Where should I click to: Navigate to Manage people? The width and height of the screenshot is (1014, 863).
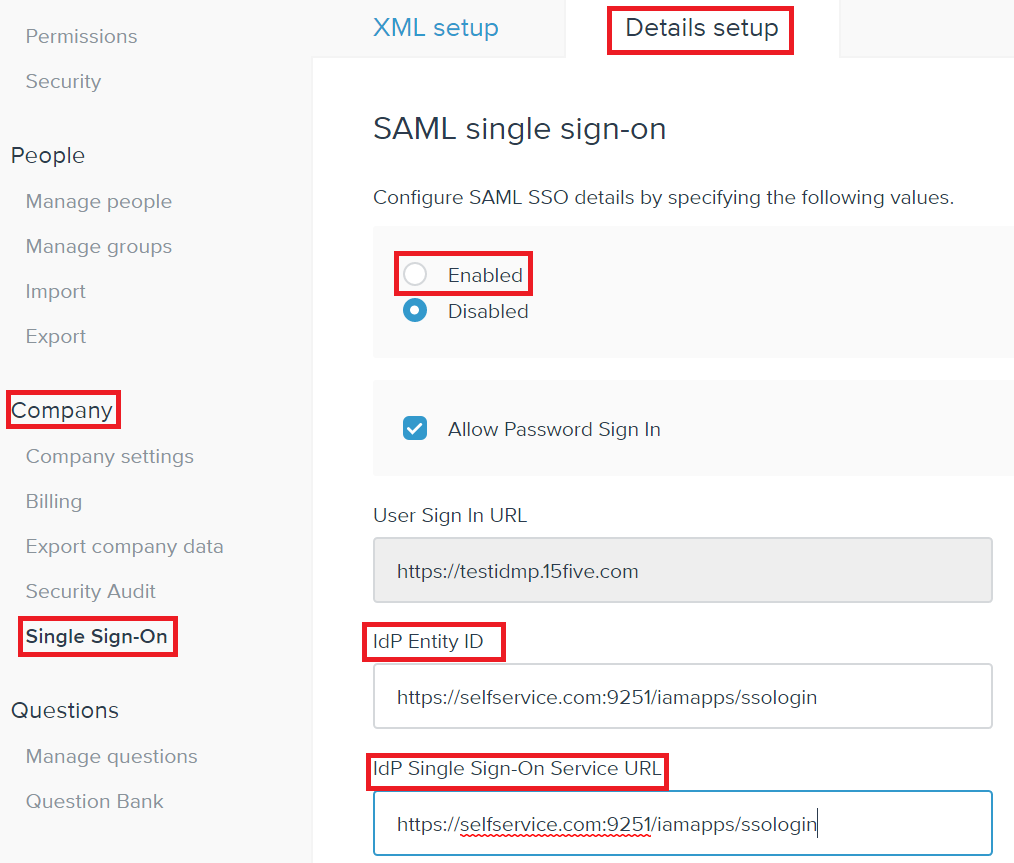tap(99, 201)
